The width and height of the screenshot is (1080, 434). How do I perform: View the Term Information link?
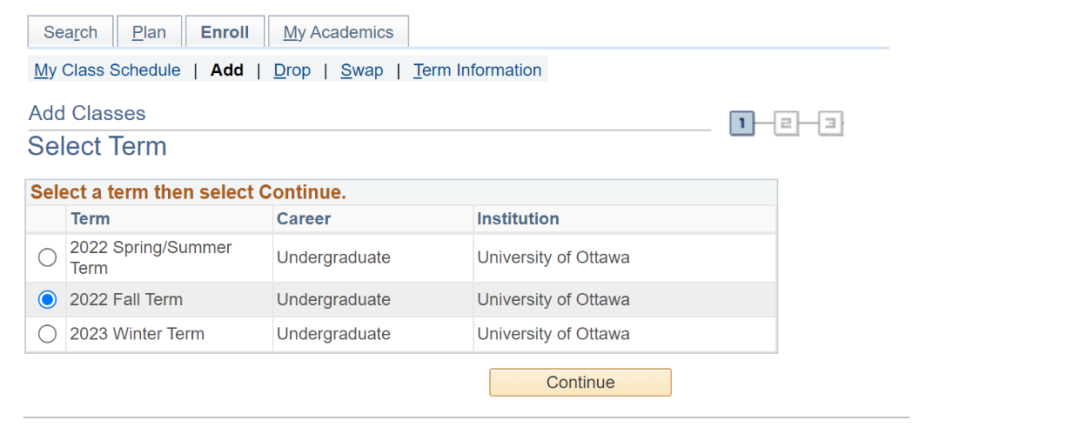pyautogui.click(x=477, y=70)
